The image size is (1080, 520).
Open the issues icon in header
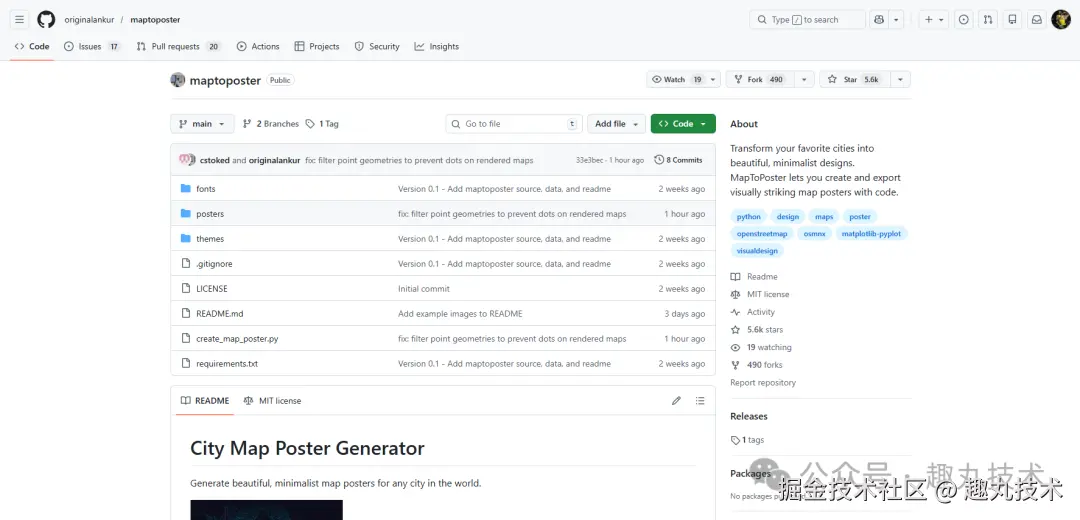click(964, 20)
